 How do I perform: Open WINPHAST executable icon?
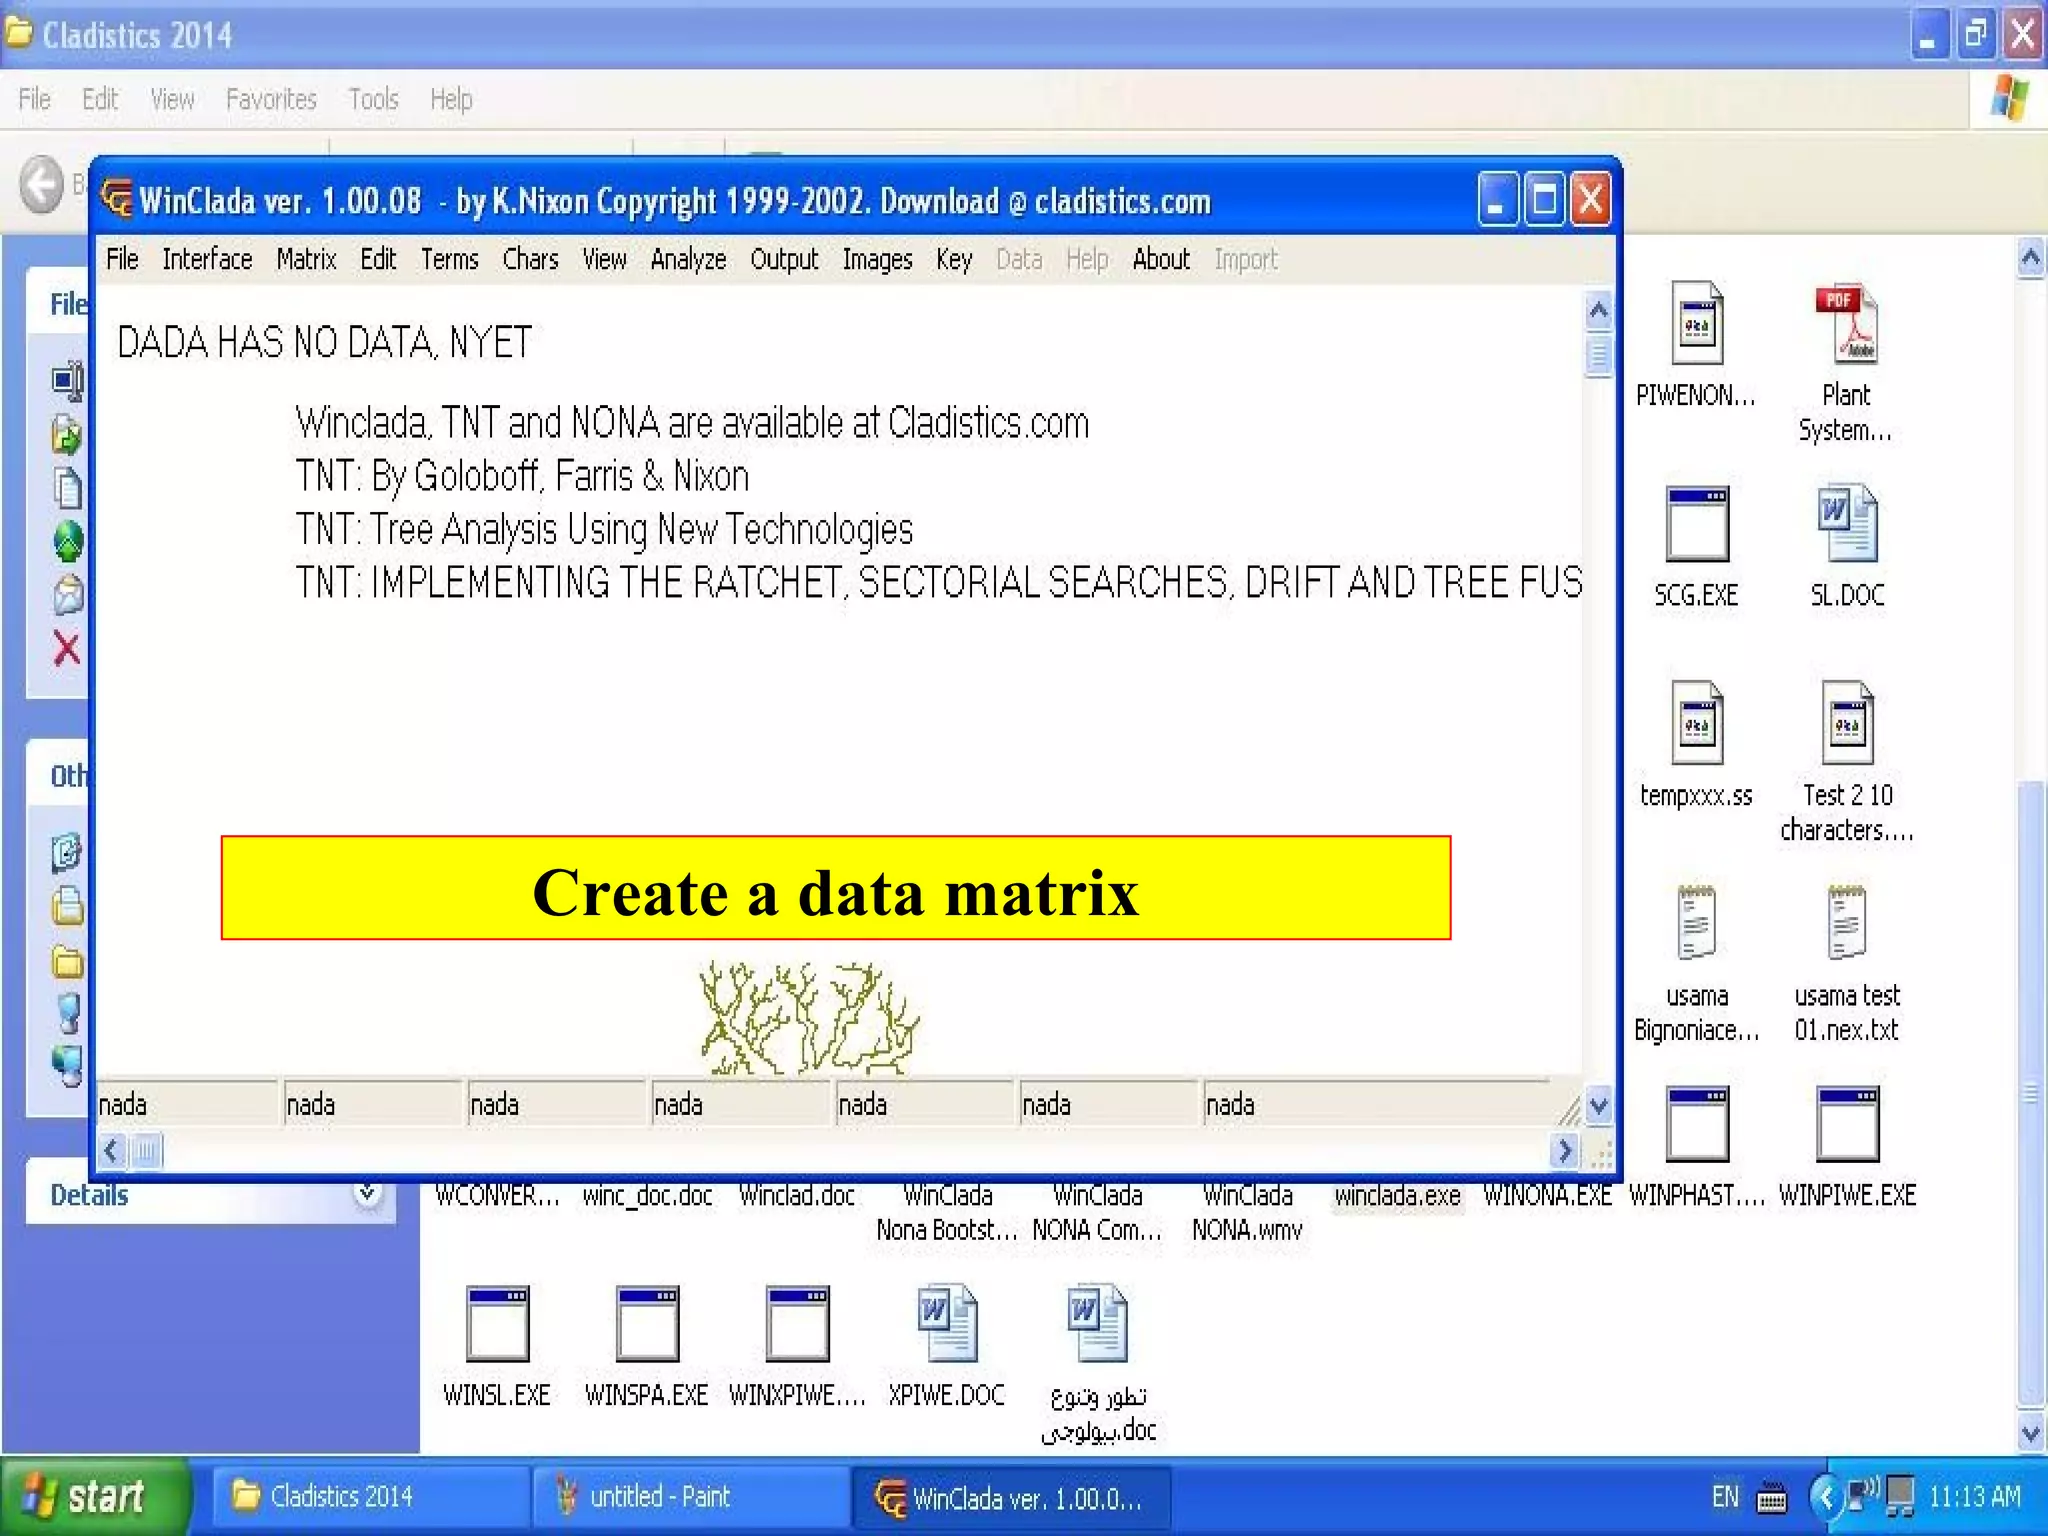click(x=1697, y=1123)
